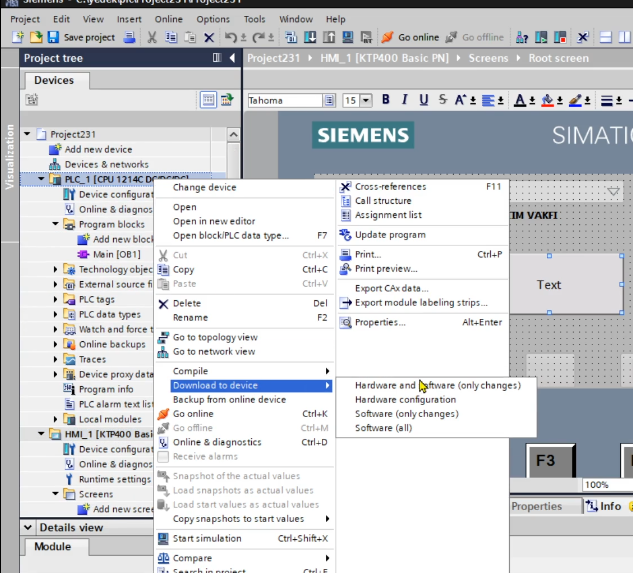
Task: Expand the PLC tags folder
Action: coord(55,299)
